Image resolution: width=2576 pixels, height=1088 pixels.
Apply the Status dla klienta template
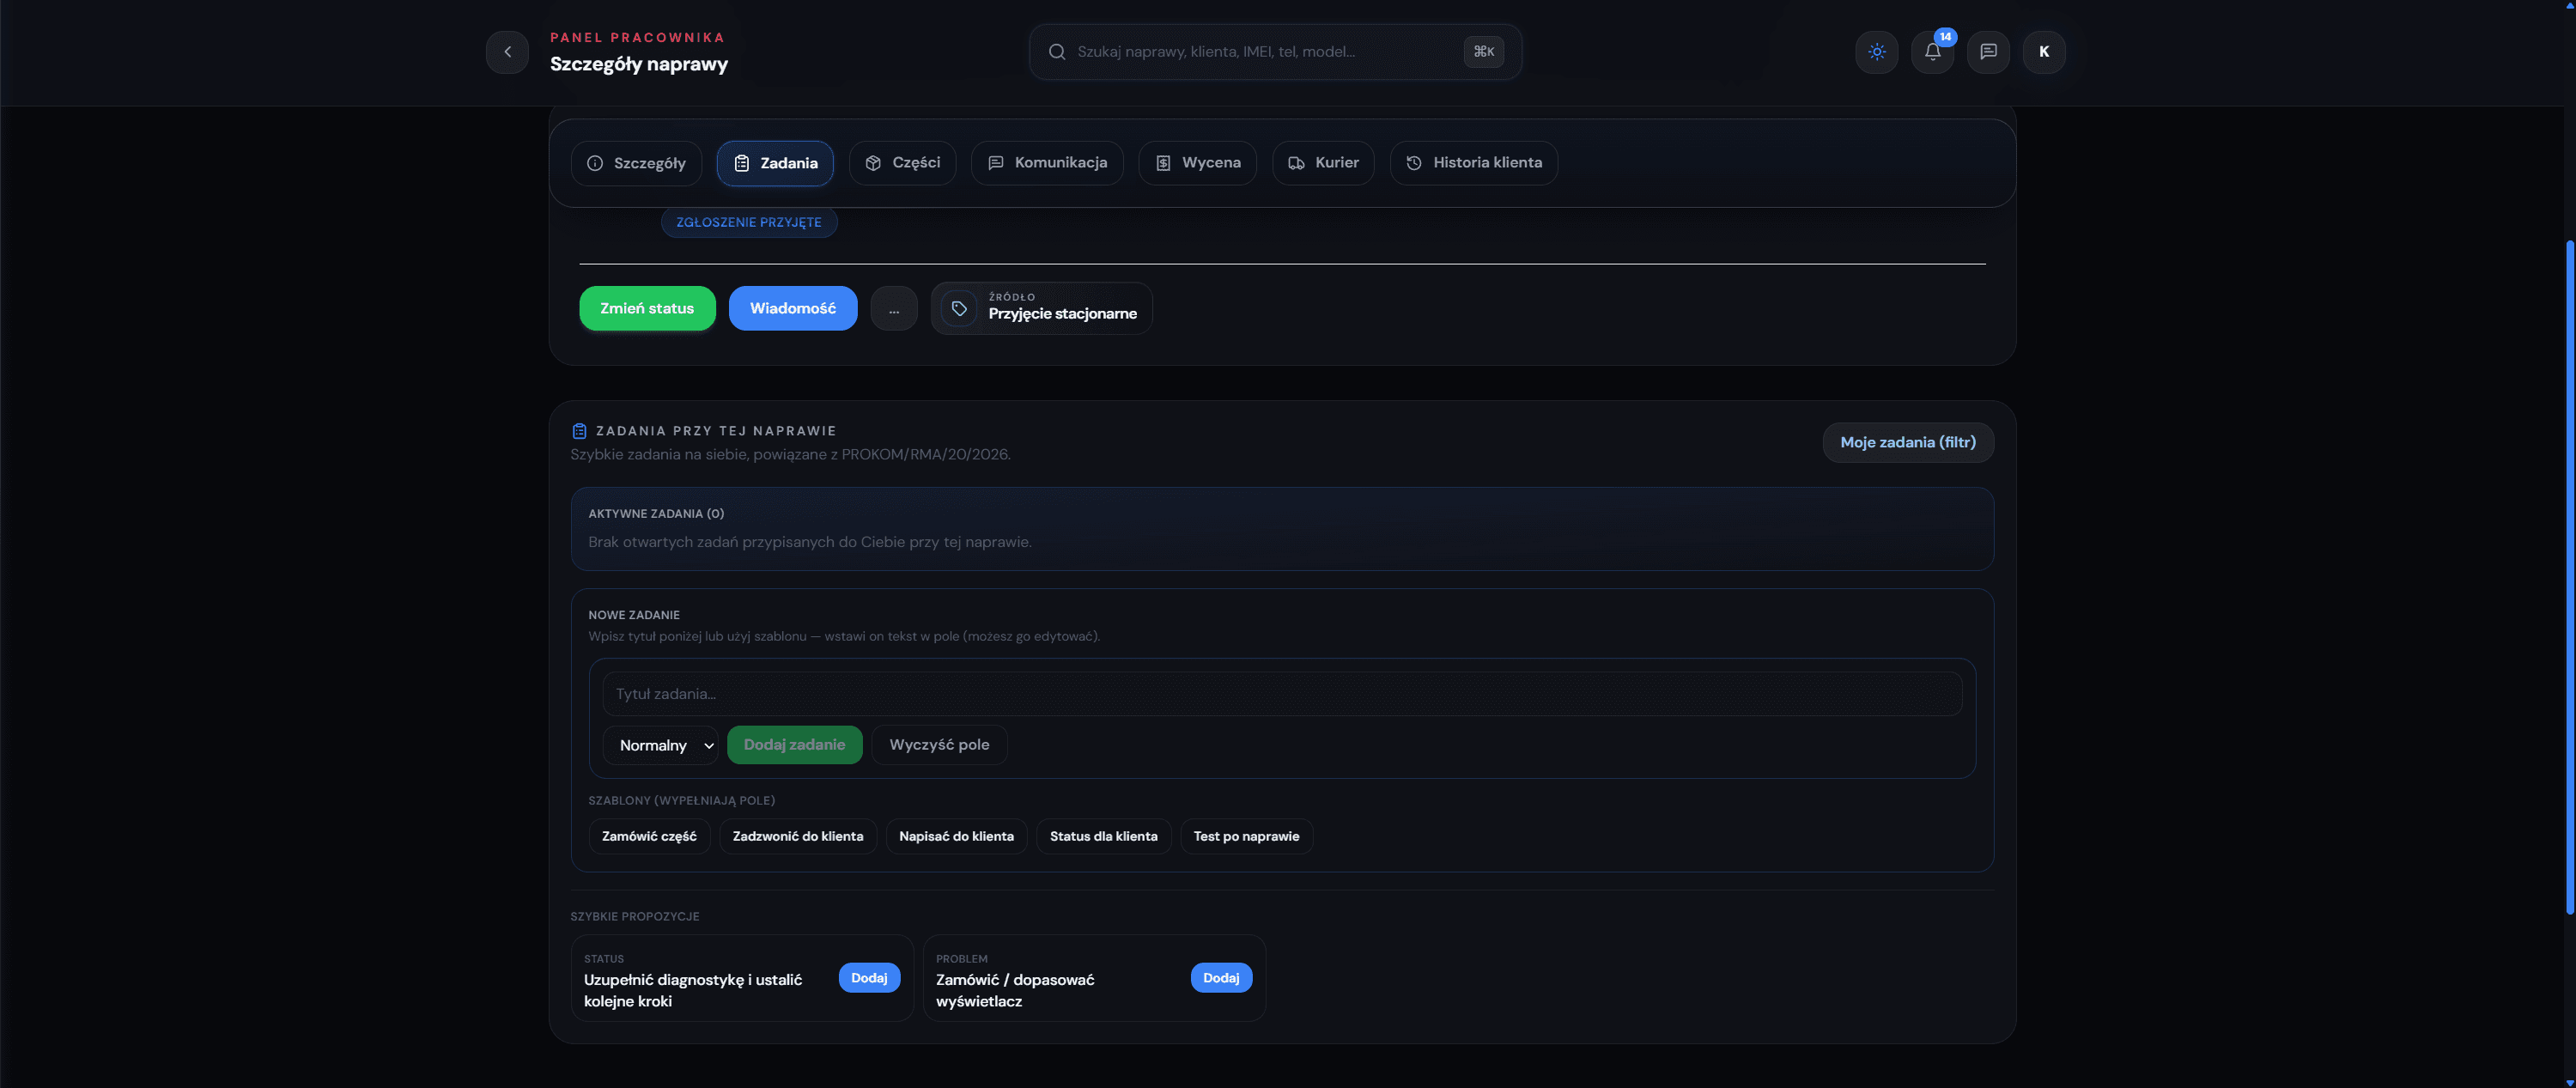(x=1104, y=836)
